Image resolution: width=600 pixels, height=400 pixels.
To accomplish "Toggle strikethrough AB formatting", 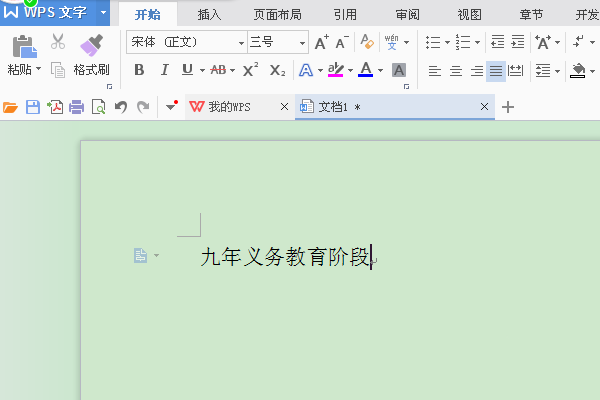I will click(x=218, y=70).
